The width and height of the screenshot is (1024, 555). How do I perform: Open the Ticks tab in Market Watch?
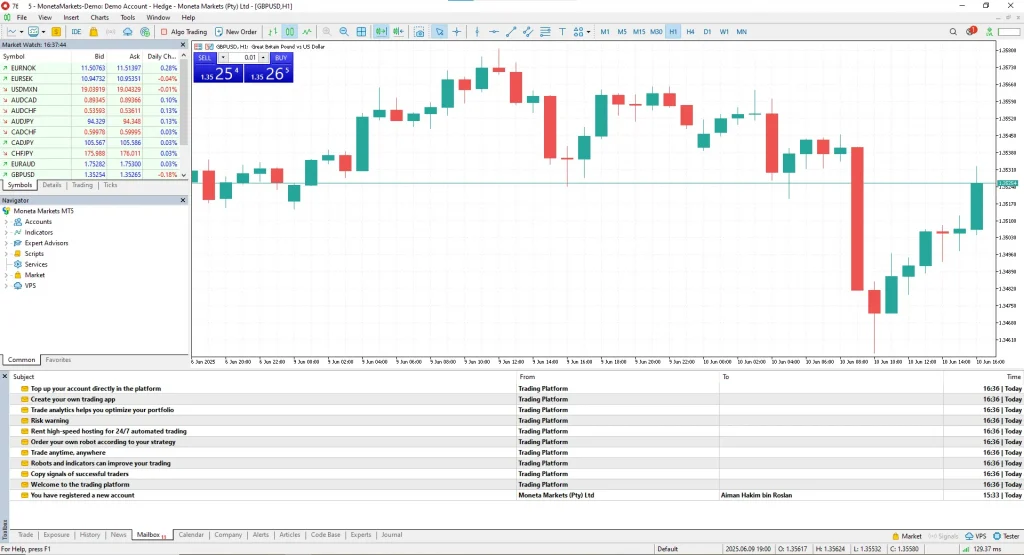(x=110, y=185)
